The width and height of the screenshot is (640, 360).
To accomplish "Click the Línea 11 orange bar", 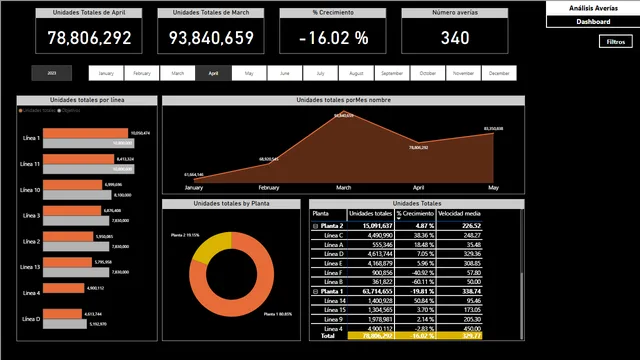I will (78, 159).
